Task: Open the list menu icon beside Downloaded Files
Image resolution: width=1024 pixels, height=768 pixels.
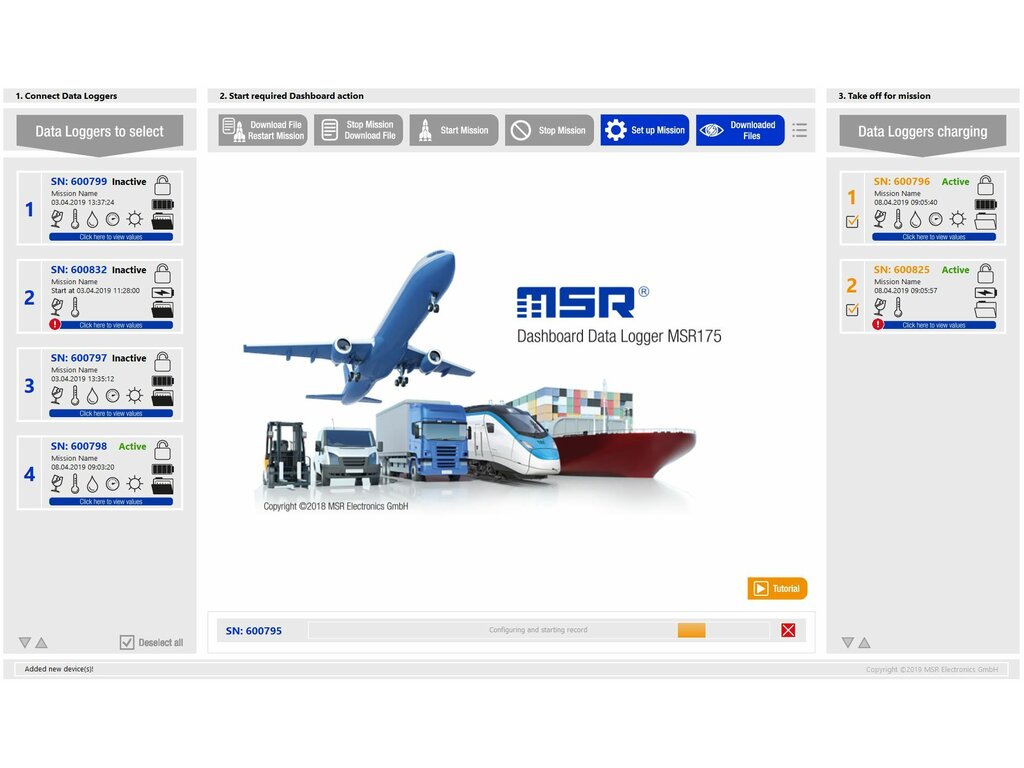Action: click(x=799, y=130)
